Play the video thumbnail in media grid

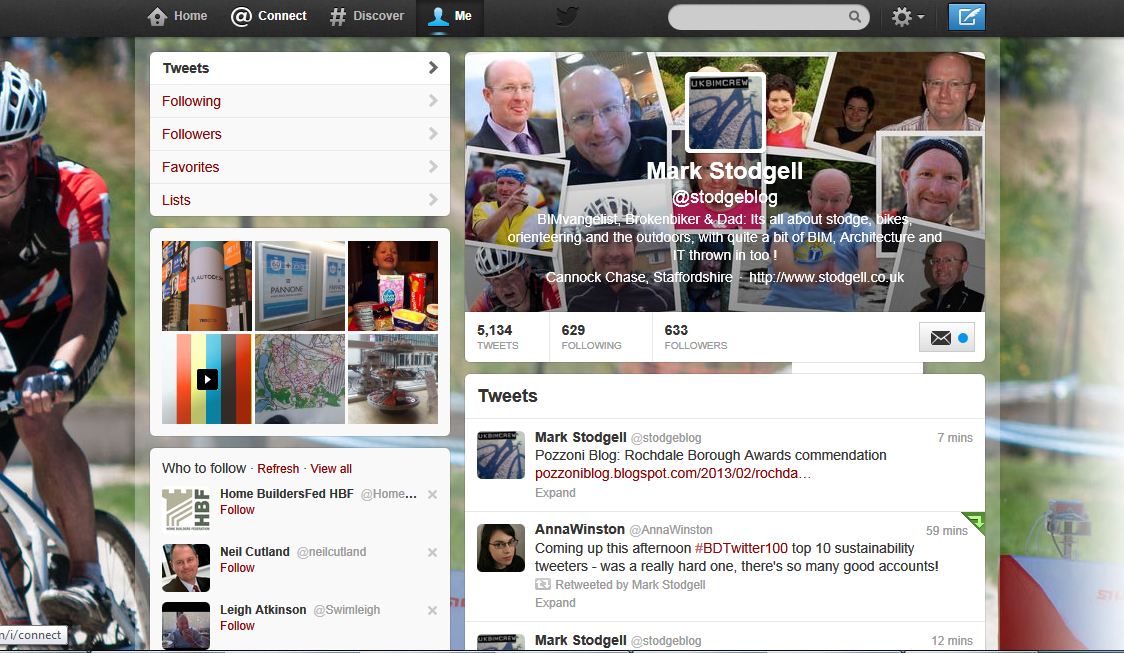206,379
